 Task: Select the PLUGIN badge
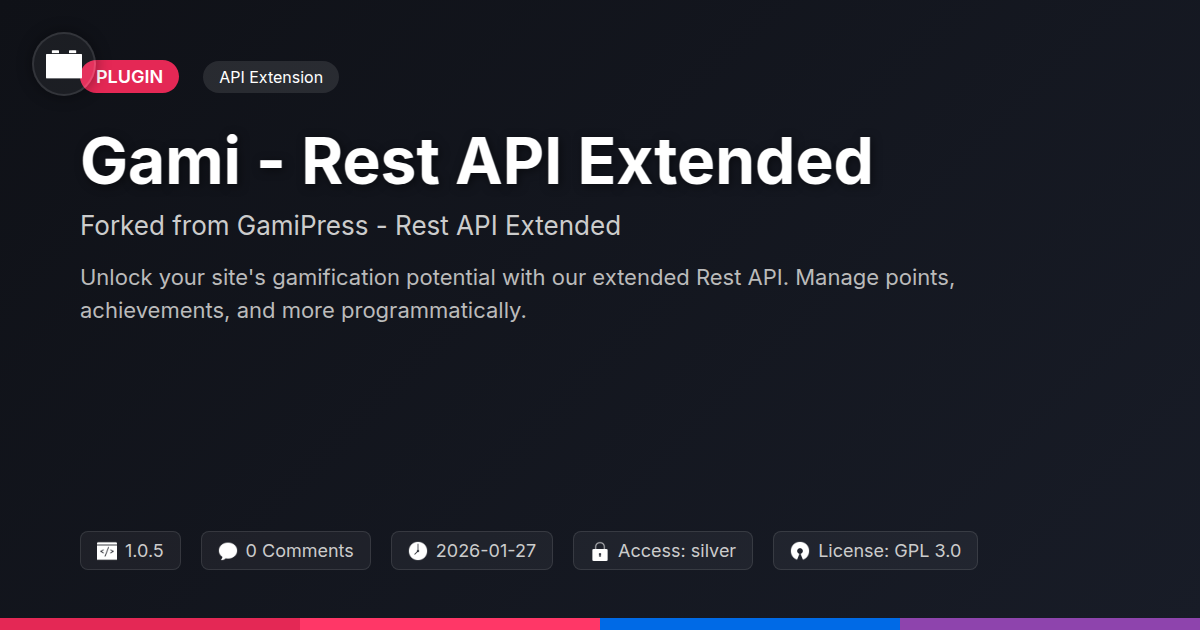[130, 77]
